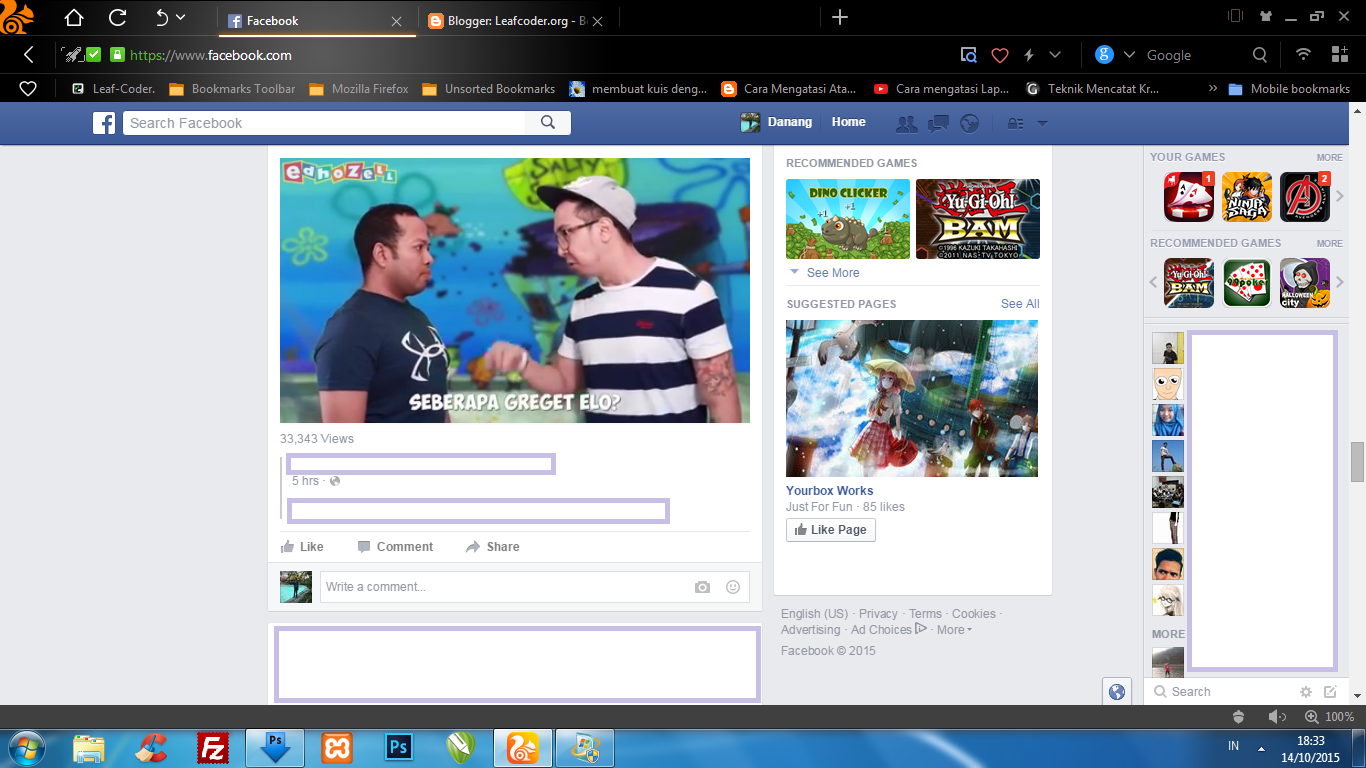Open FileZilla from the taskbar
Screen dimensions: 1366x768
pyautogui.click(x=212, y=748)
